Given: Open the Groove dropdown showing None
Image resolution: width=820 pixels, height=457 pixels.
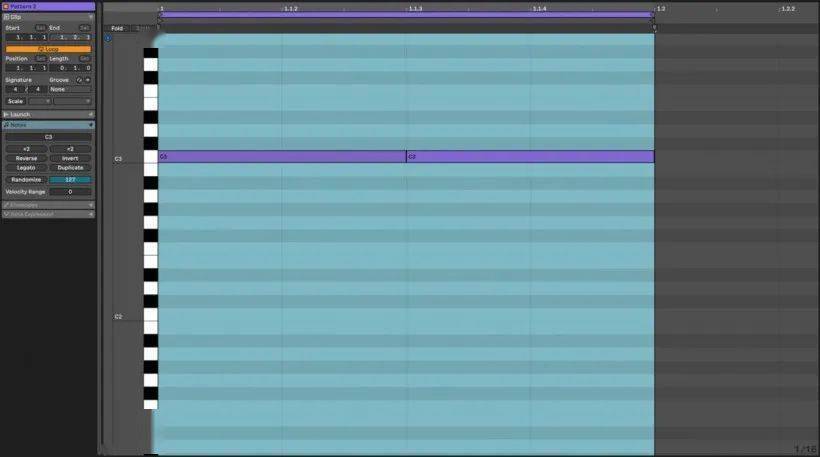Looking at the screenshot, I should [x=69, y=89].
